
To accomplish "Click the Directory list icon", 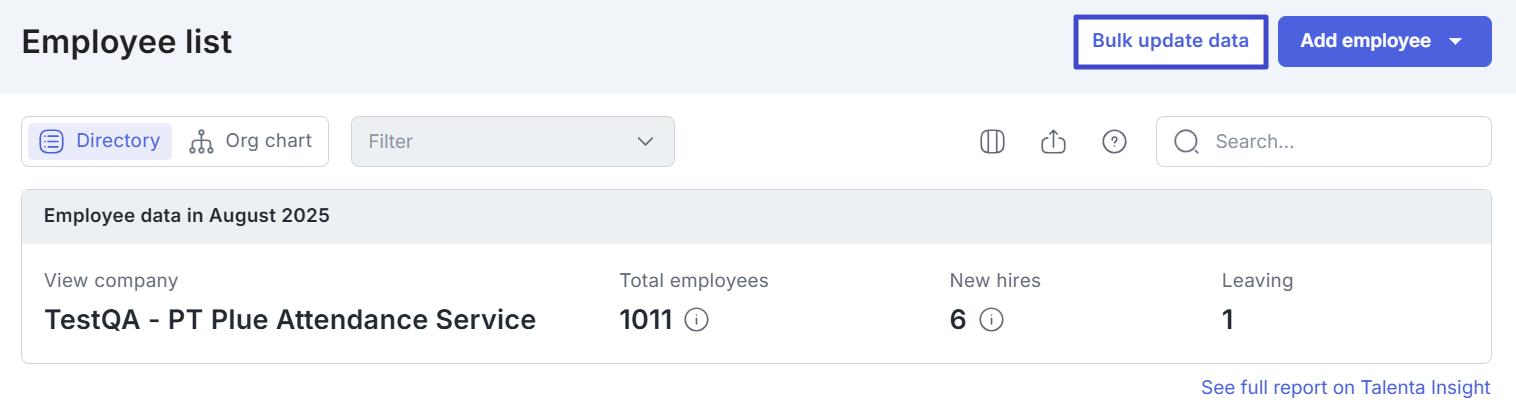I will tap(52, 141).
